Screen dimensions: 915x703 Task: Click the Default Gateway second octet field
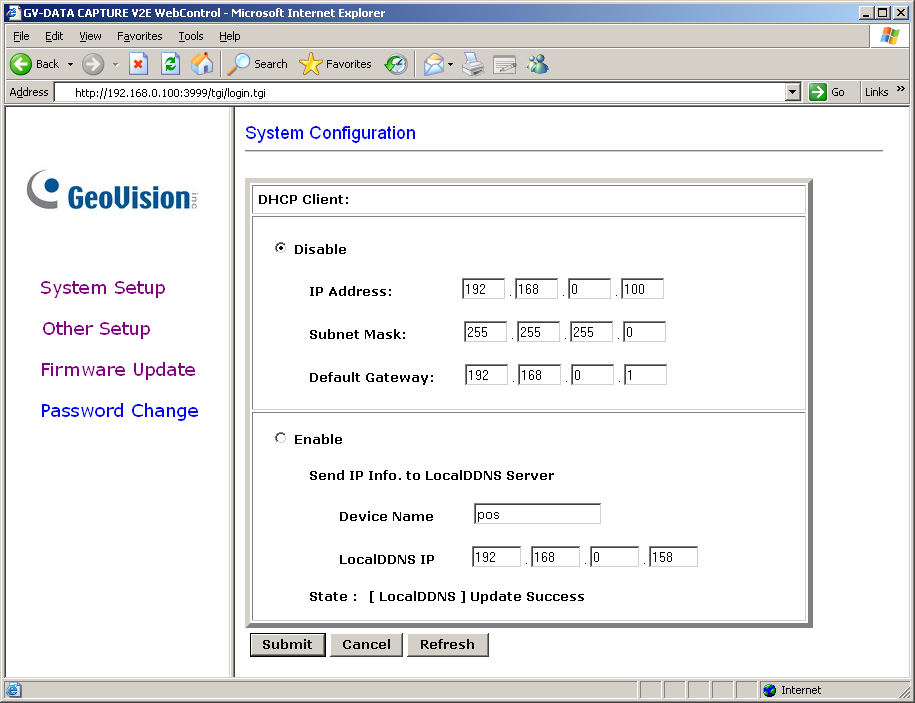540,375
